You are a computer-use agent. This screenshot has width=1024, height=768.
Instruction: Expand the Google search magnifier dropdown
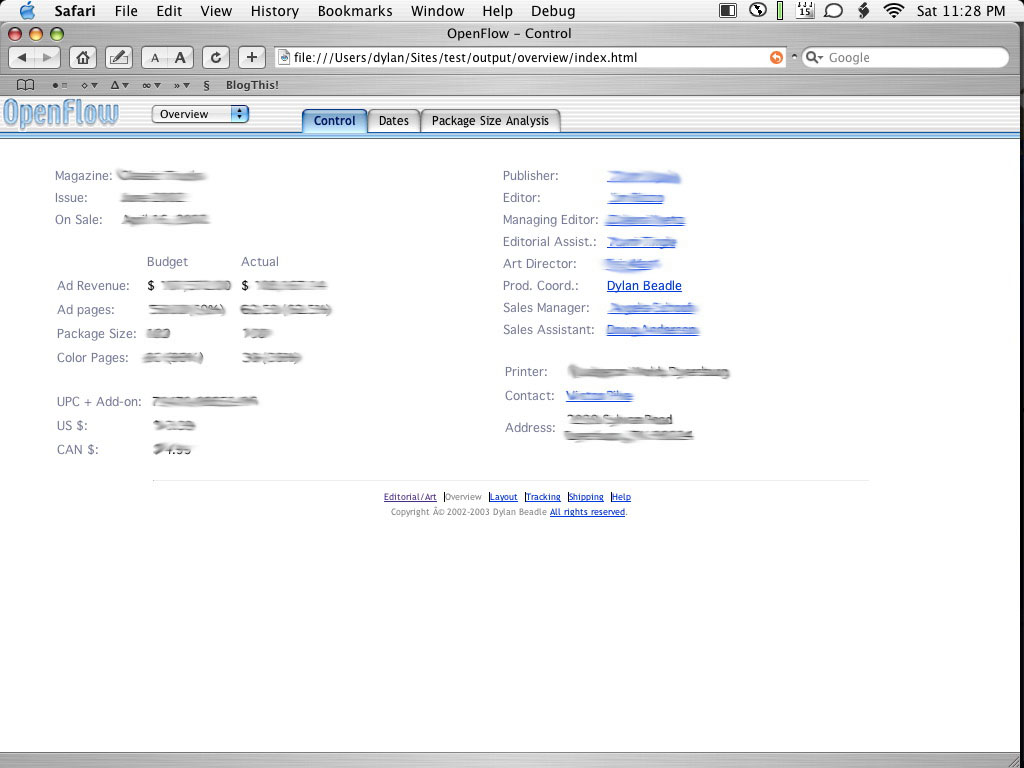(x=815, y=58)
